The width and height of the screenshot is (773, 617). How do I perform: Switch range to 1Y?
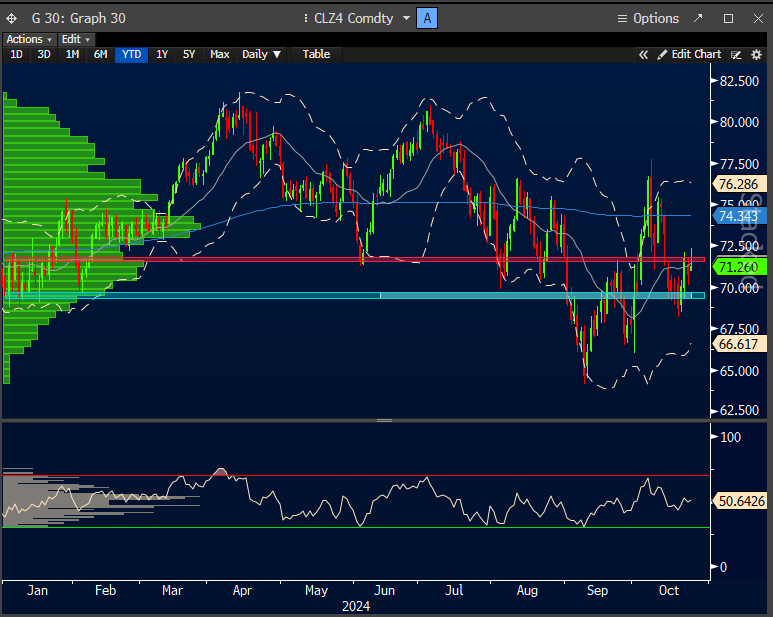click(x=162, y=54)
